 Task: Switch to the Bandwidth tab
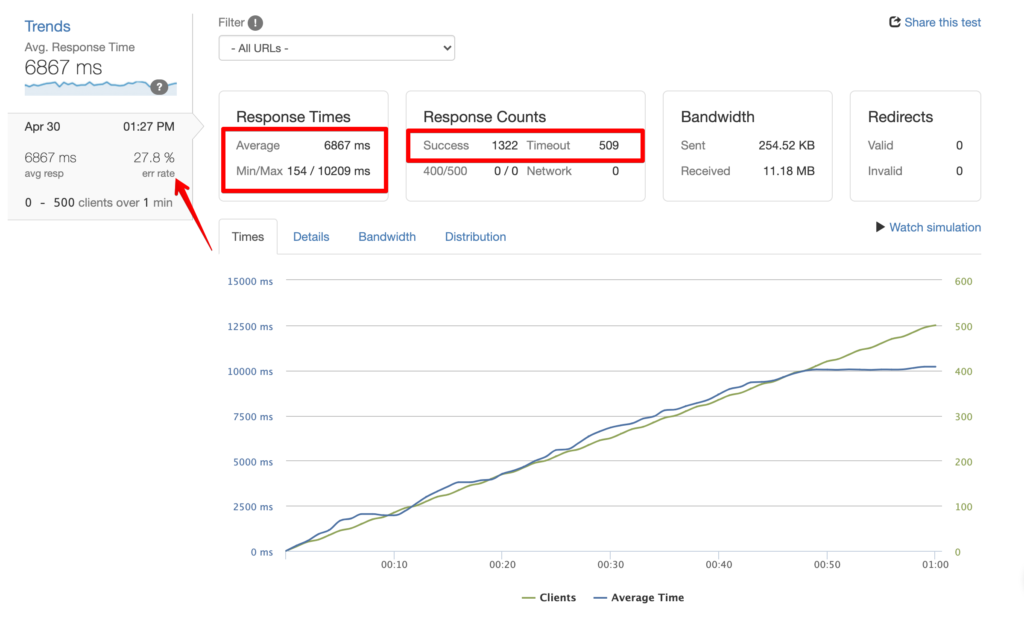387,236
